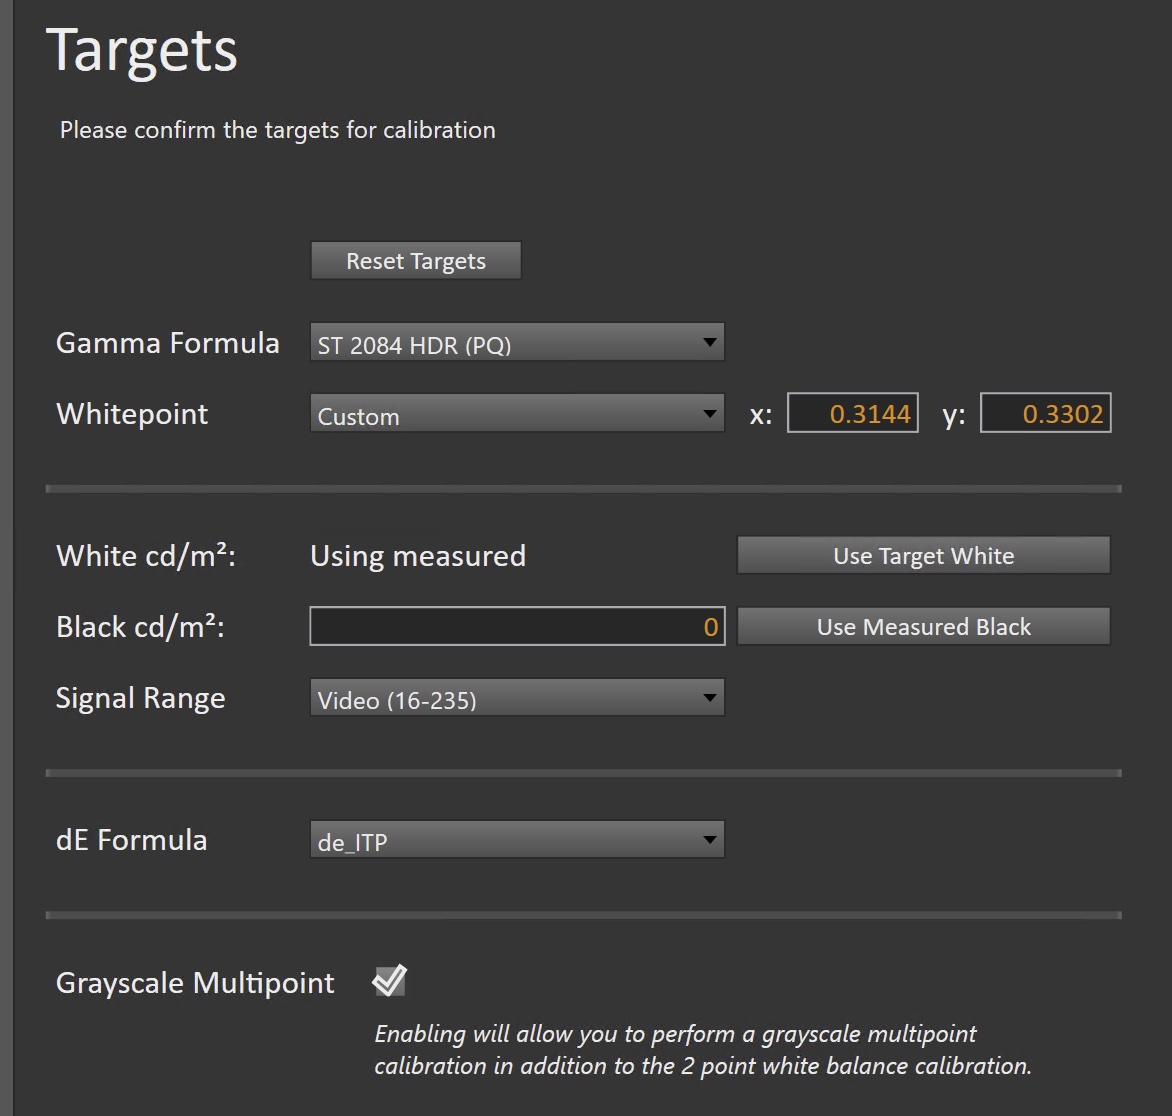Click the whitepoint x value field
Screen dimensions: 1172x1116
coord(853,414)
